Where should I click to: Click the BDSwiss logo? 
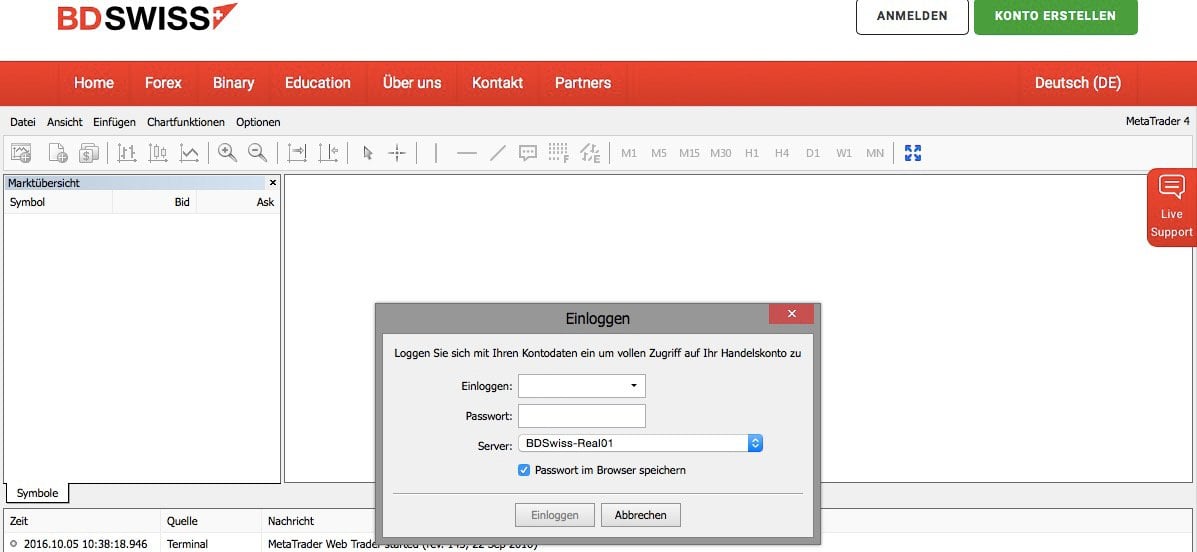click(147, 17)
